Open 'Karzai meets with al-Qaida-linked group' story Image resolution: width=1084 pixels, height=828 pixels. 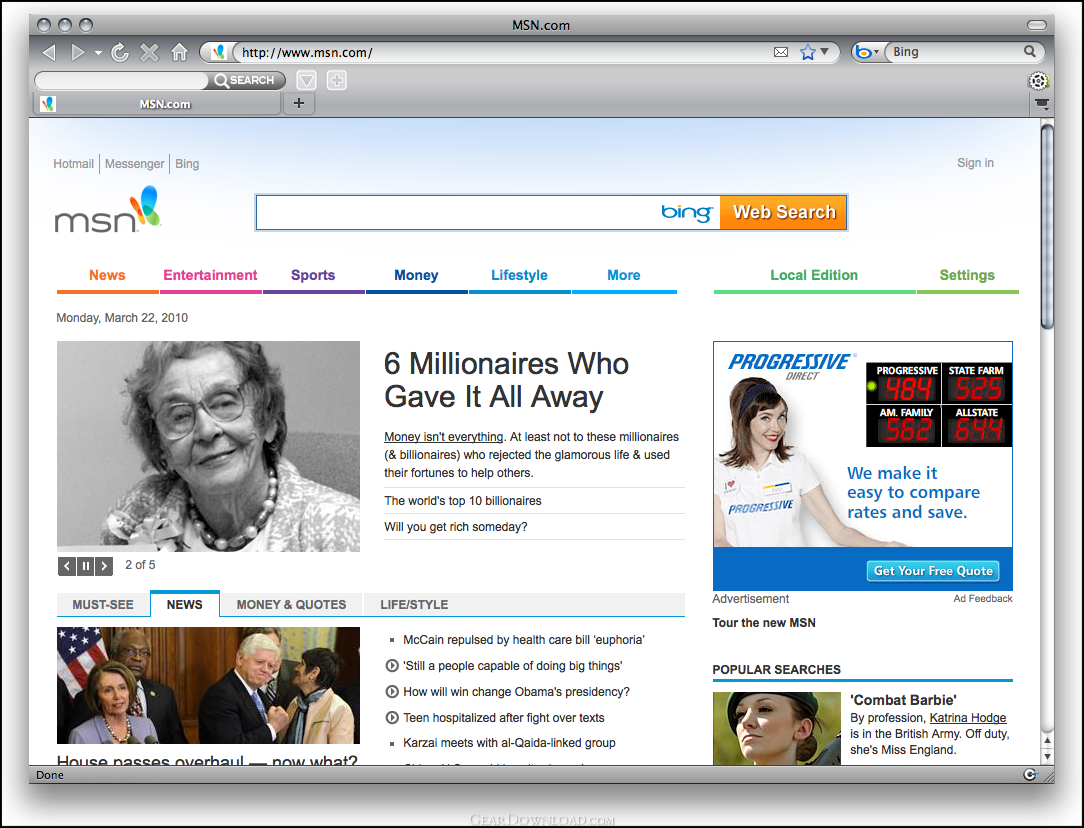(509, 743)
